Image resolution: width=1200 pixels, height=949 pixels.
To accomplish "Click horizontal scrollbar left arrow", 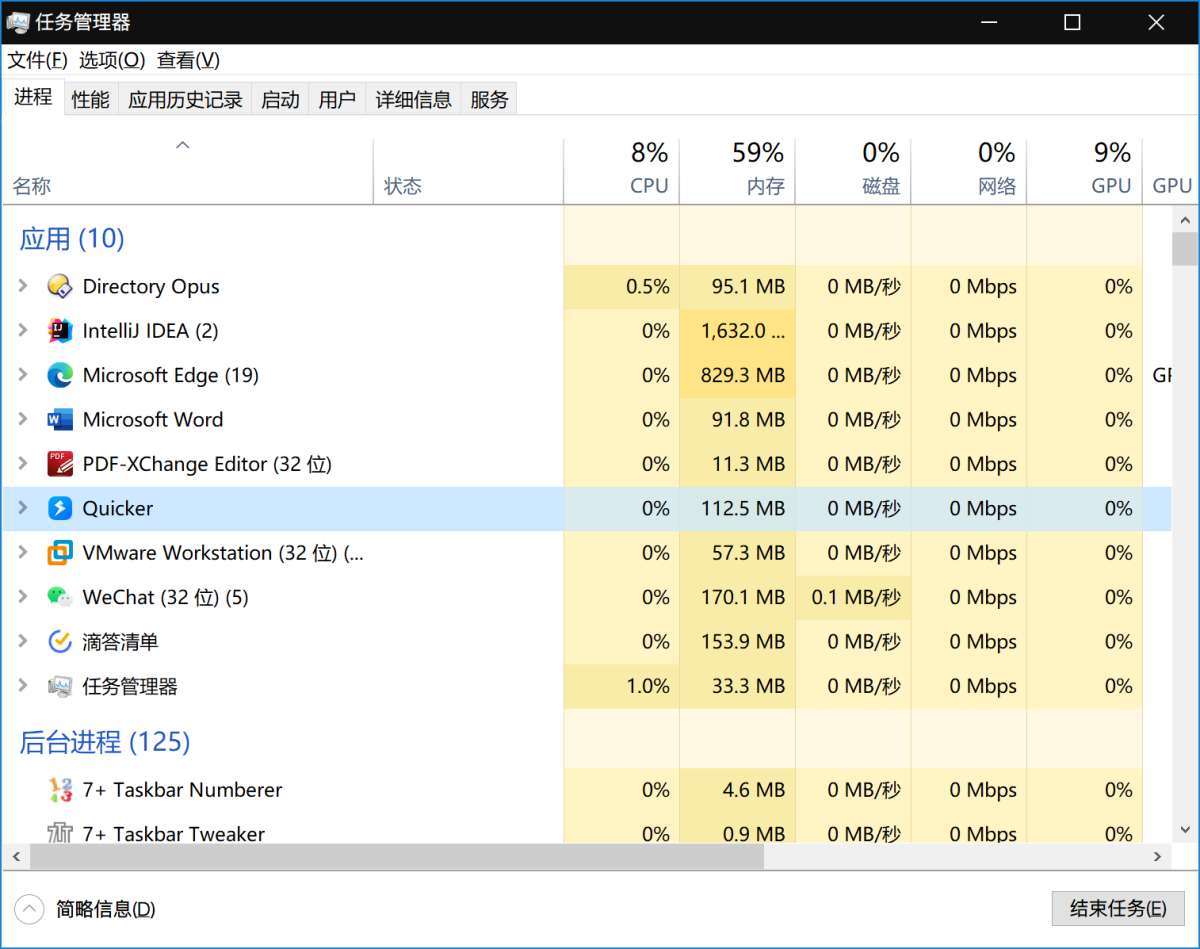I will pyautogui.click(x=15, y=857).
